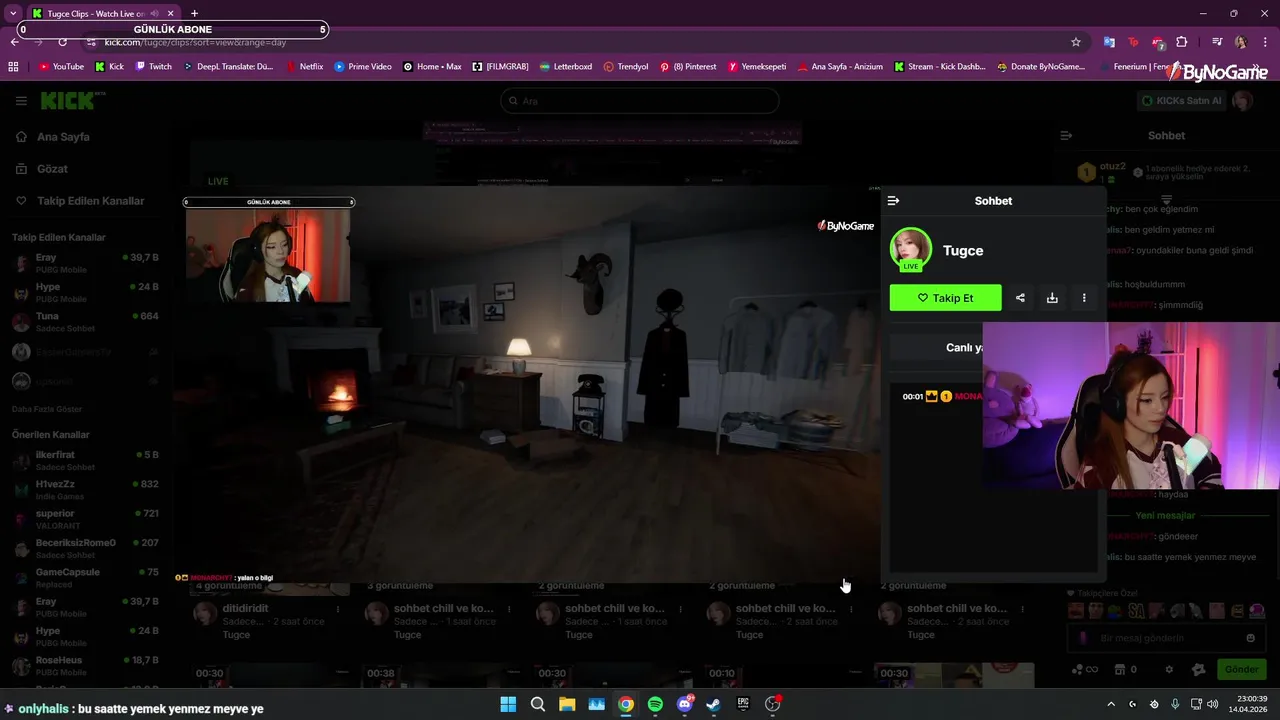Open Chrome tab search dropdown
This screenshot has width=1280, height=720.
tap(12, 13)
